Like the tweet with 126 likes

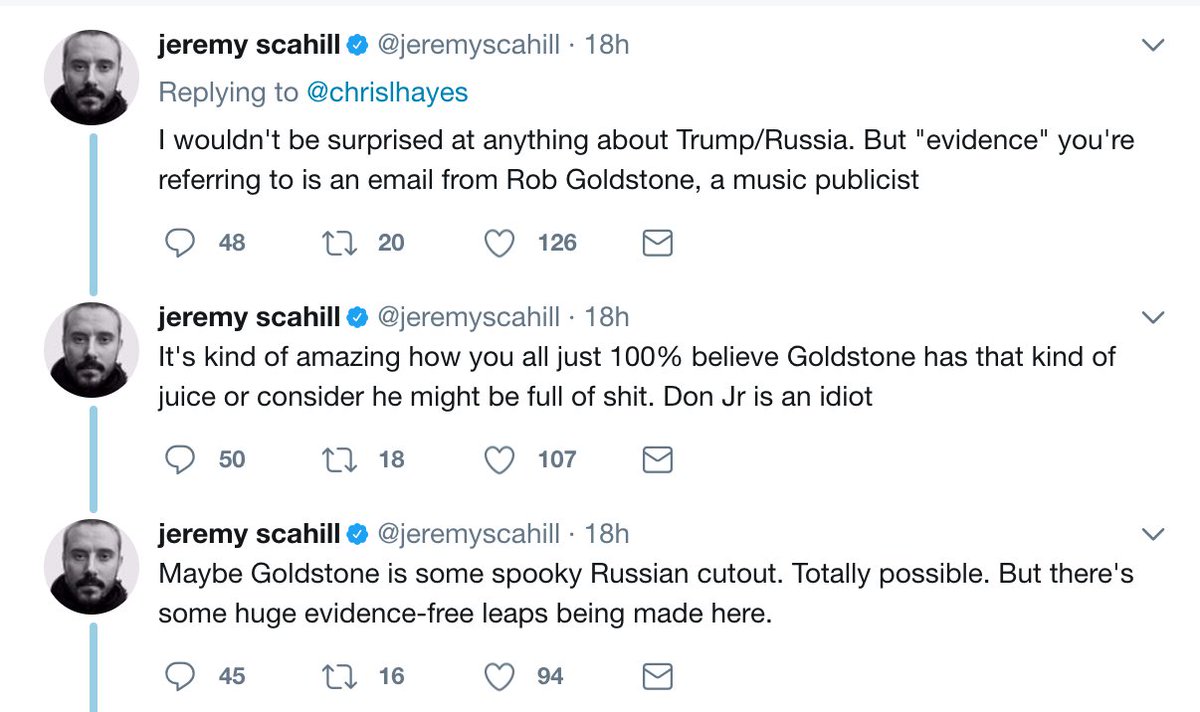(x=499, y=242)
